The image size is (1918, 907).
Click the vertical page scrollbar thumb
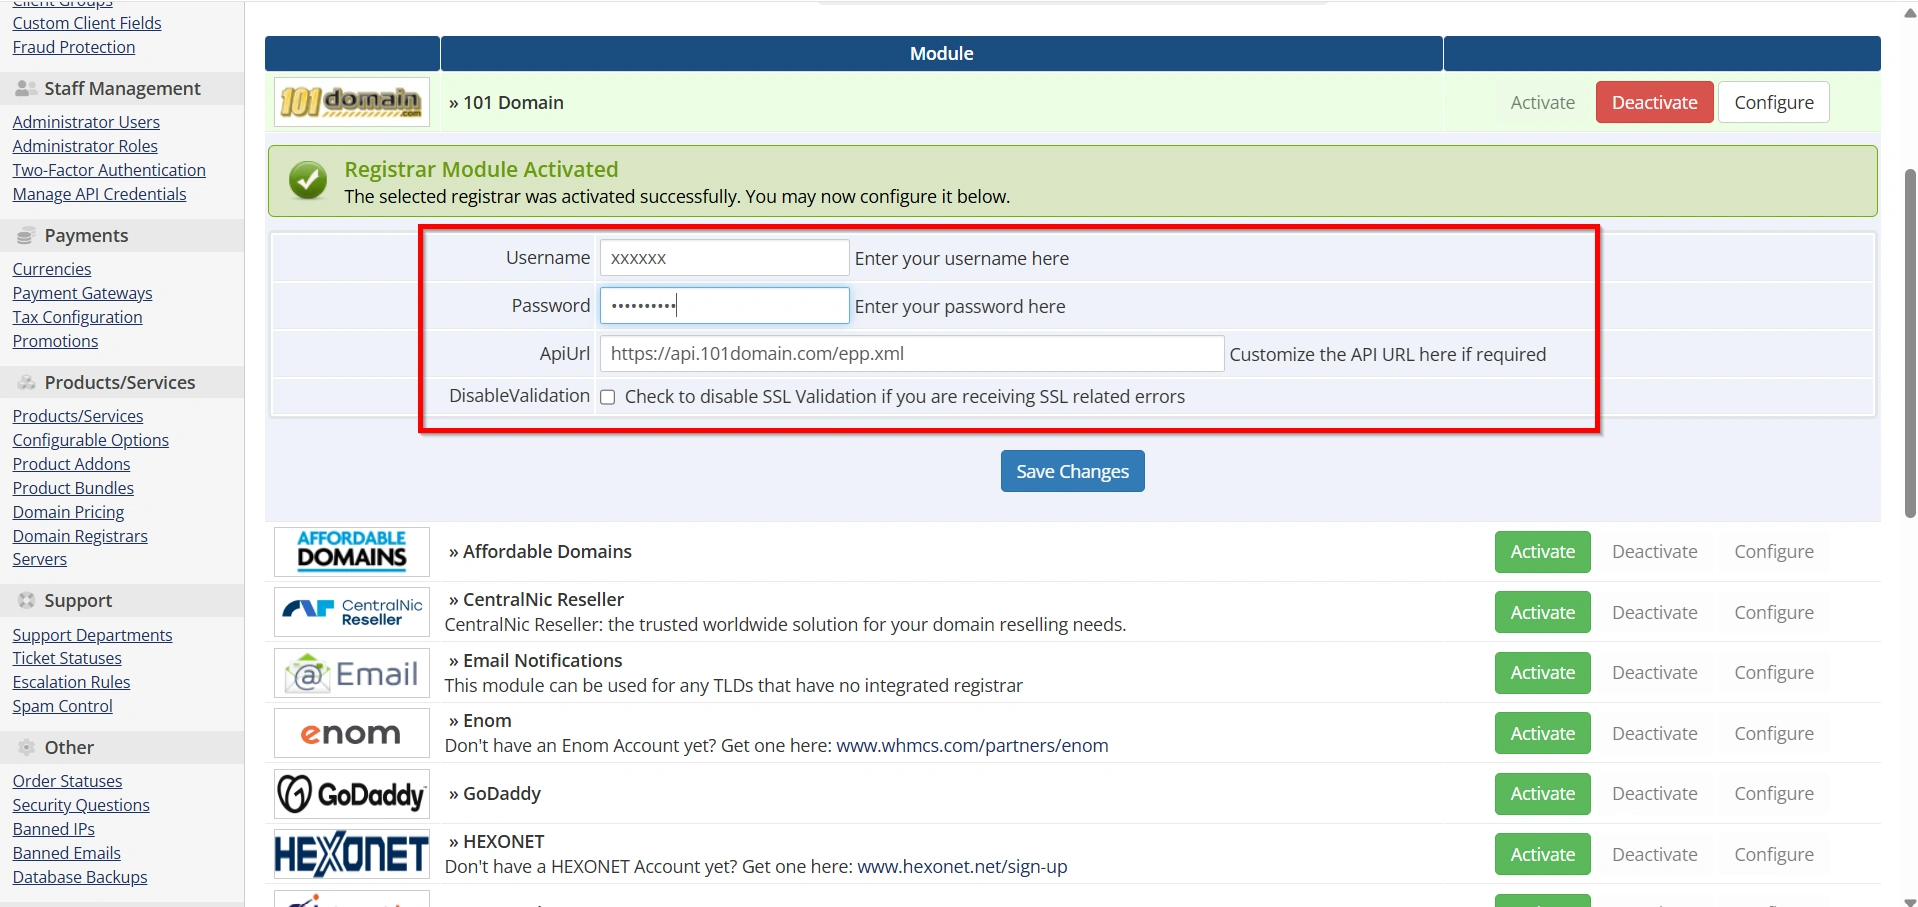tap(1910, 343)
